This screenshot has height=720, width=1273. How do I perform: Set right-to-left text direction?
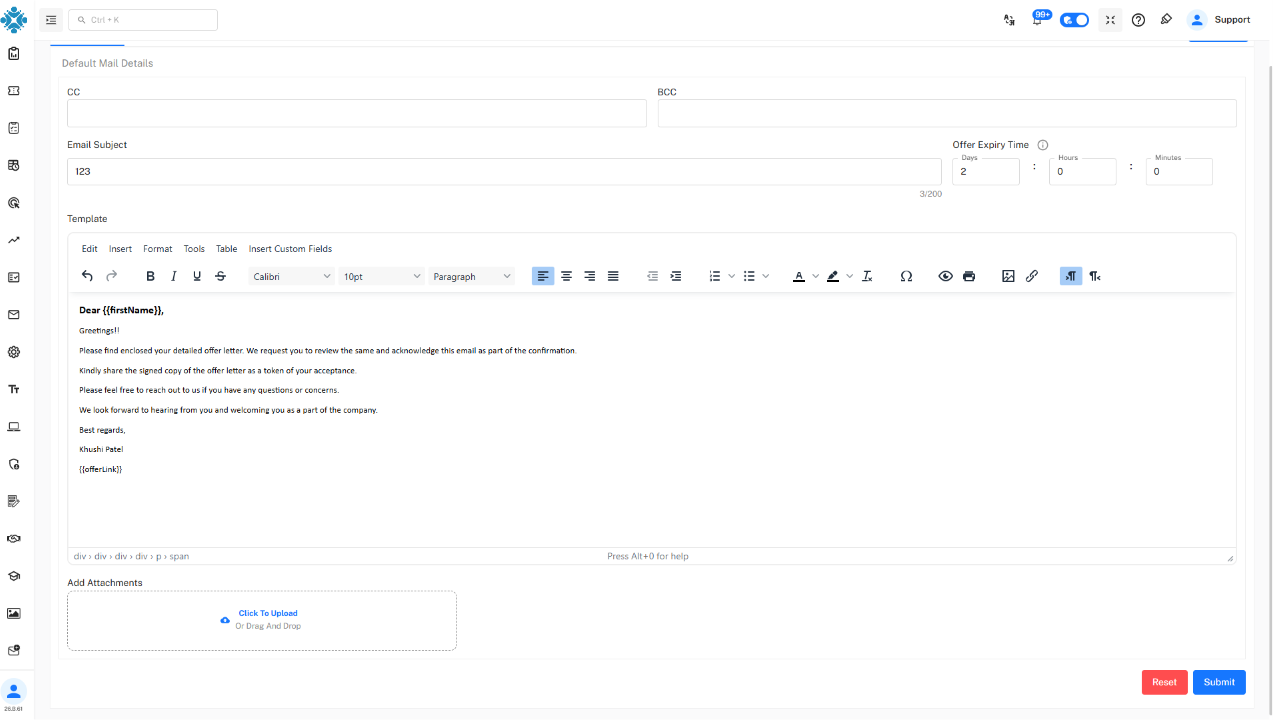pyautogui.click(x=1095, y=276)
